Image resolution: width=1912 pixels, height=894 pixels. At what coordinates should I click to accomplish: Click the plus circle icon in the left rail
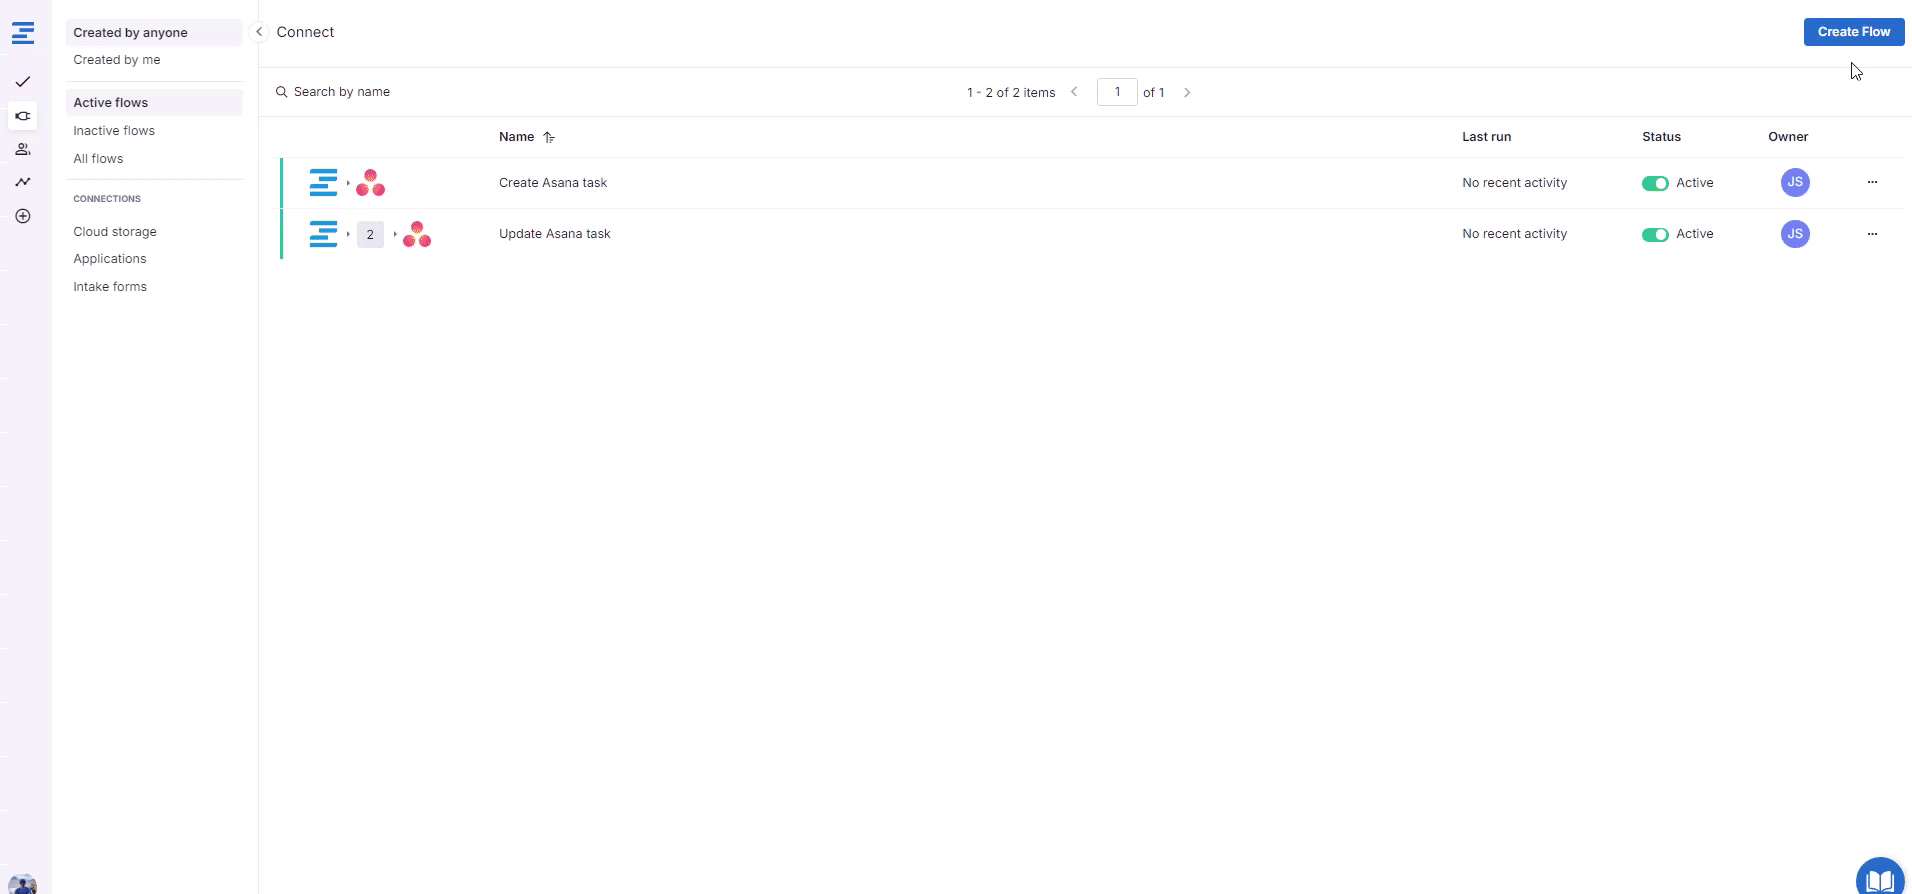coord(23,216)
